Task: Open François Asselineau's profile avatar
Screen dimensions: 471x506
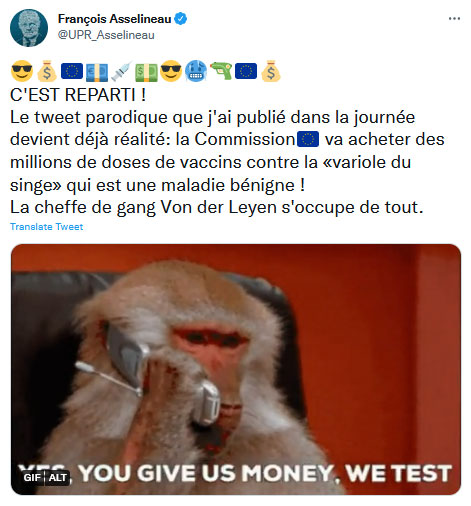Action: 29,28
